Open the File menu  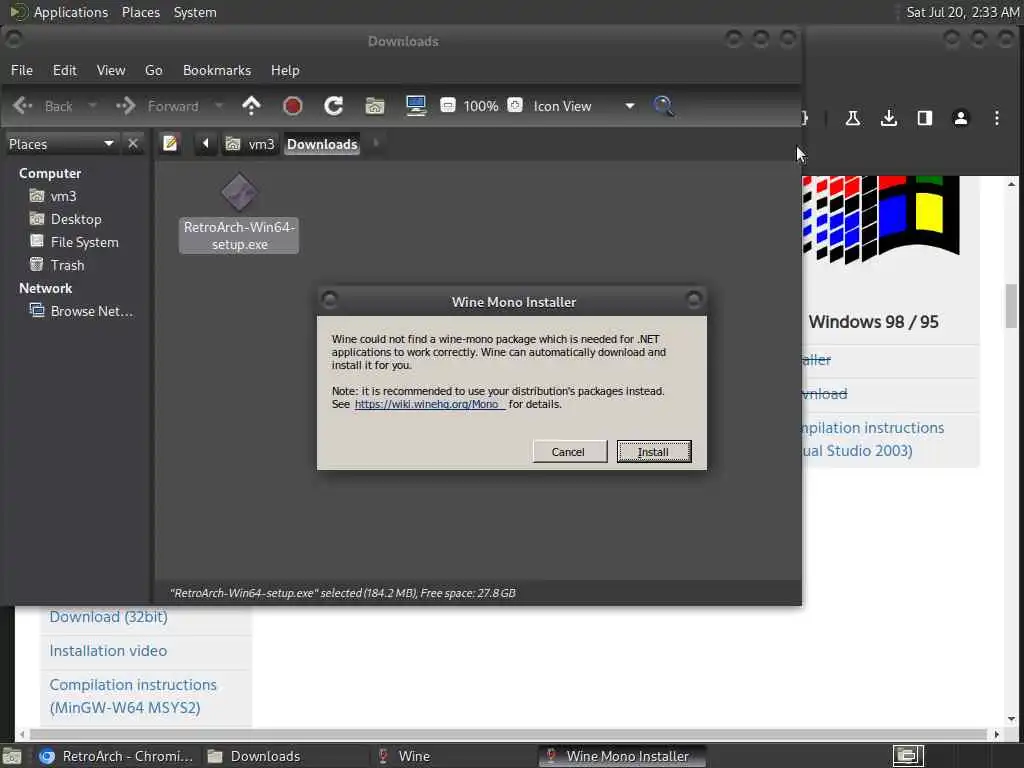pos(22,70)
